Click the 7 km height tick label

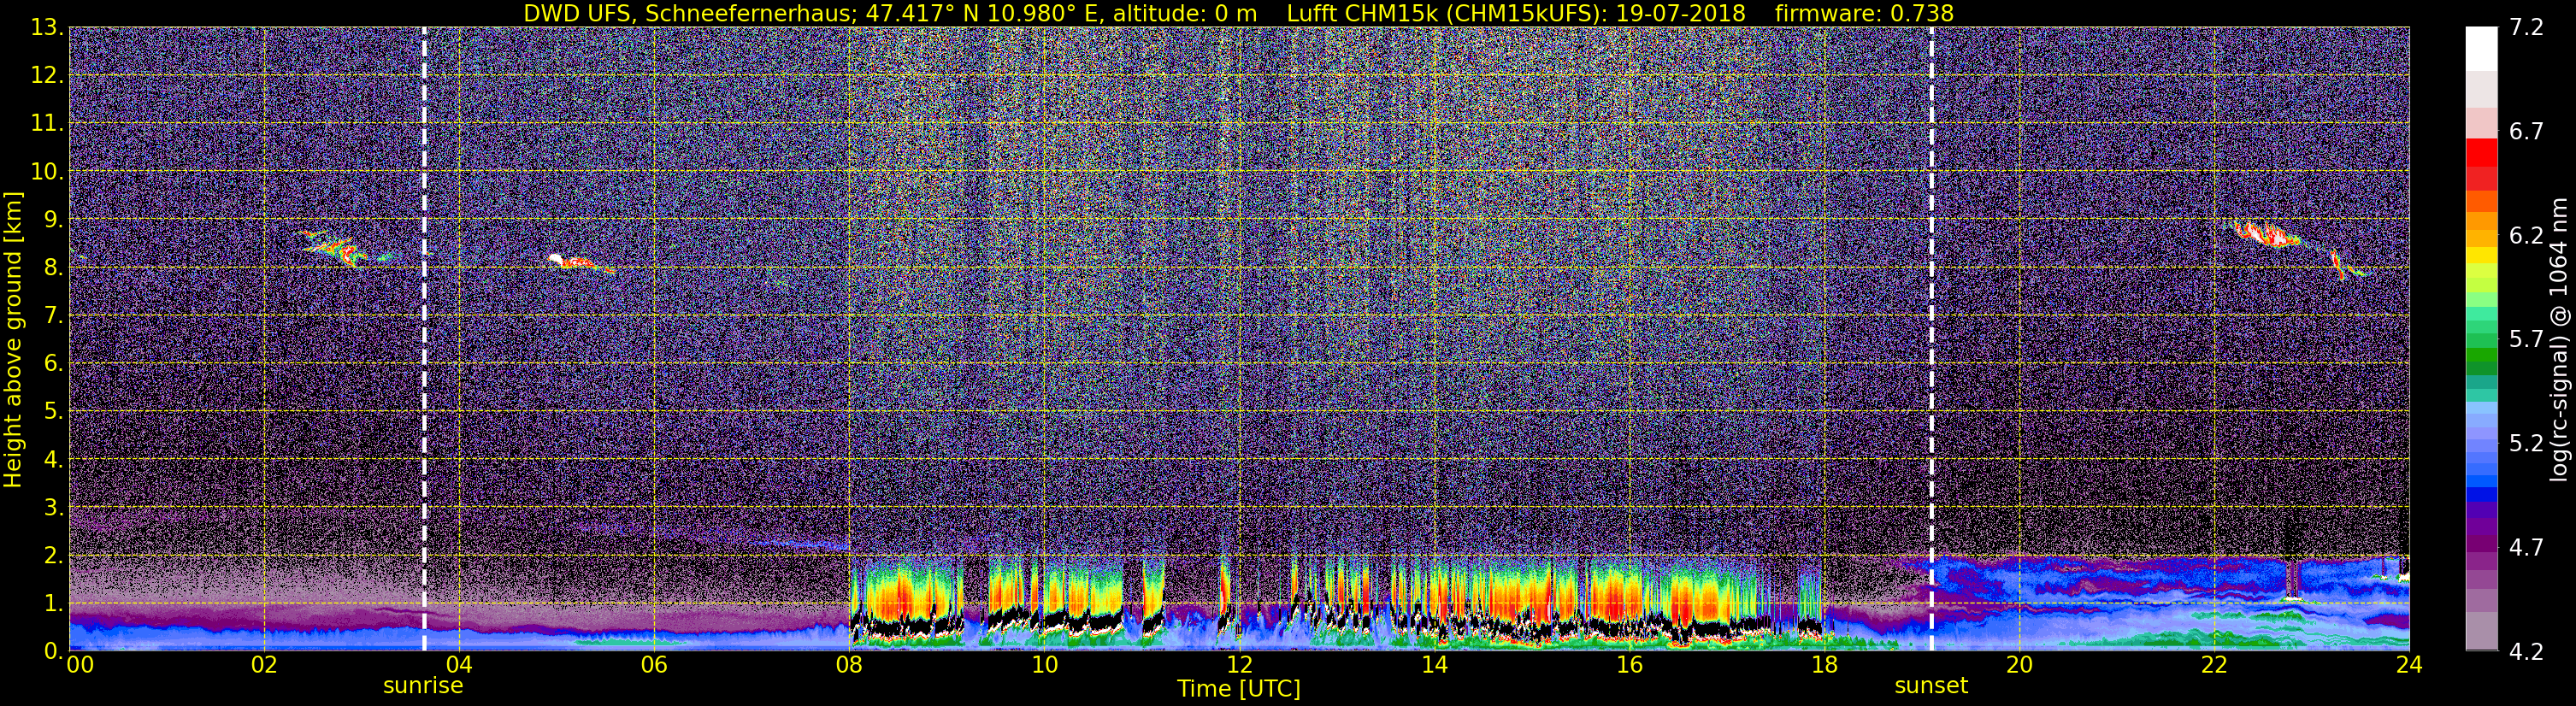pos(53,316)
